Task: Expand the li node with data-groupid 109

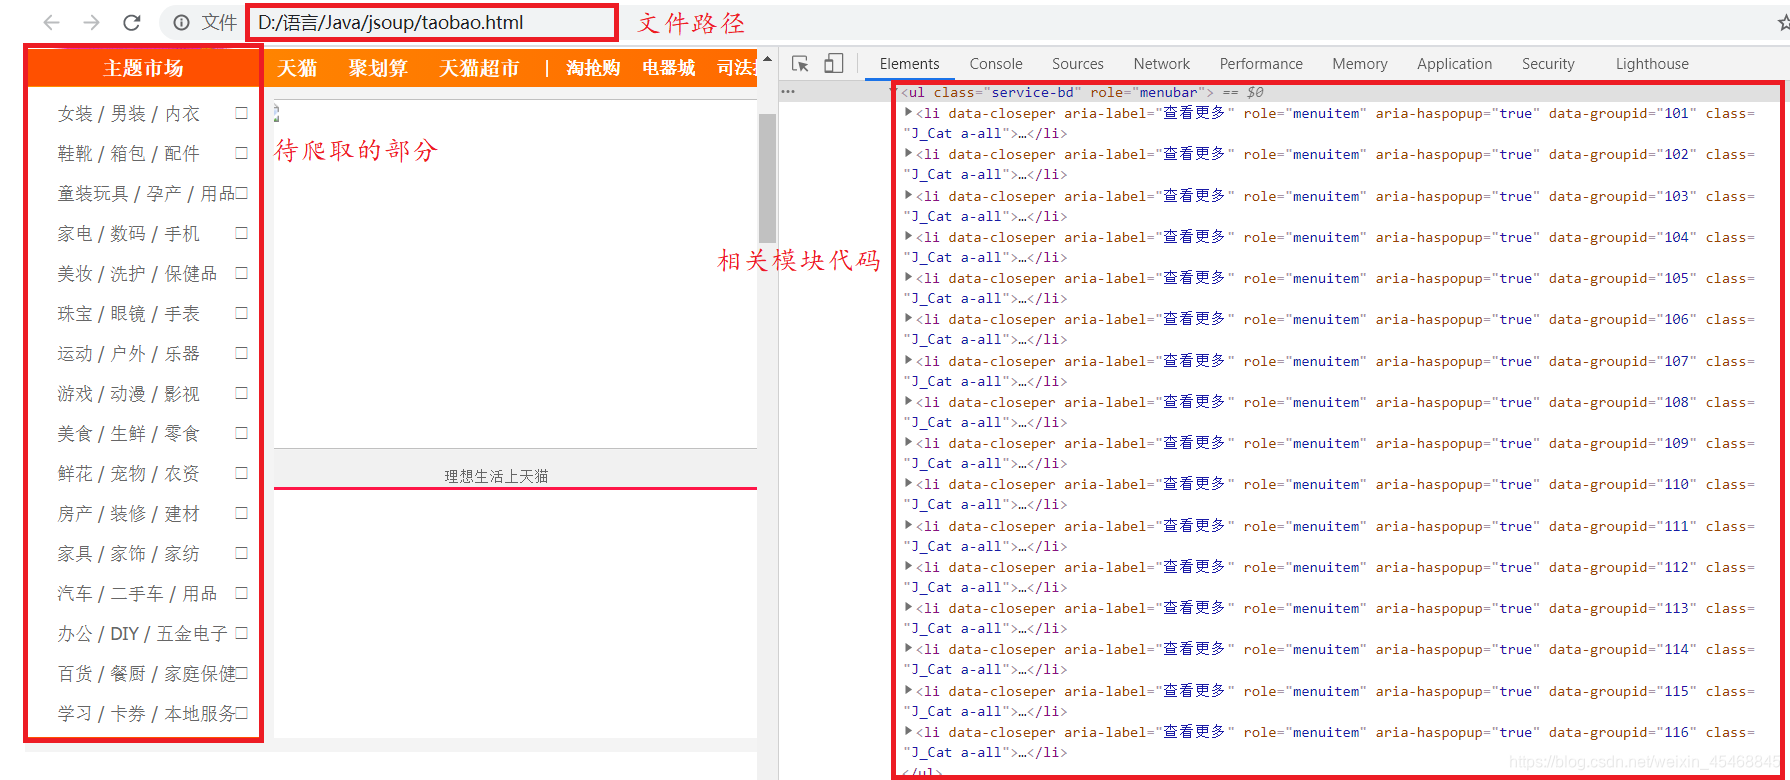Action: point(909,443)
